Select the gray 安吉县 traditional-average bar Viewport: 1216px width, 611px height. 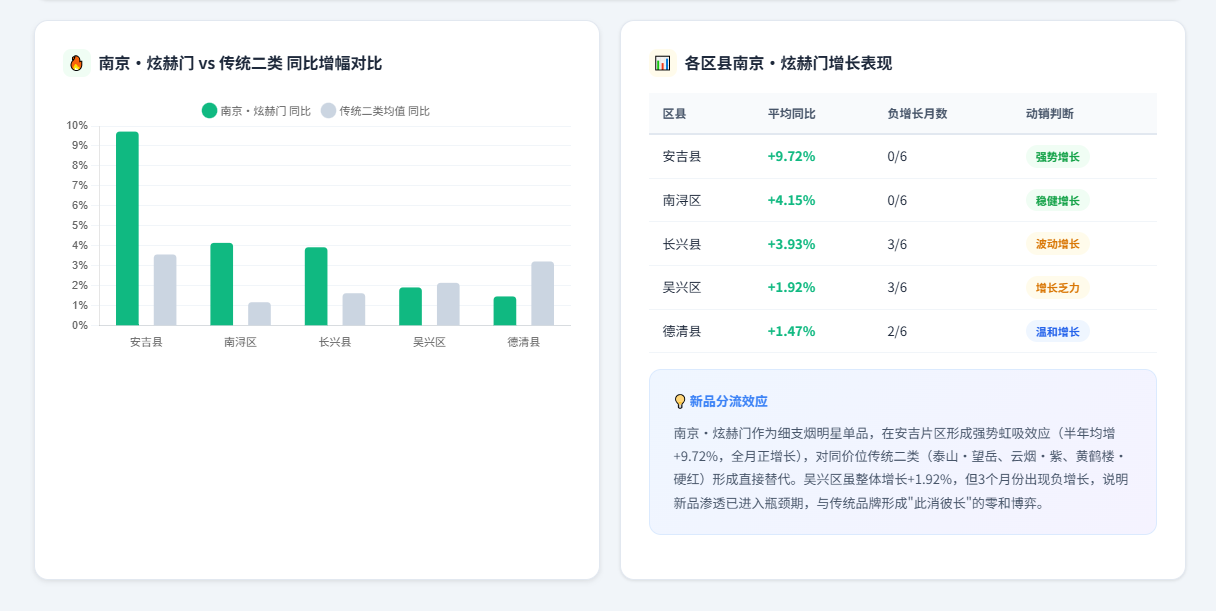(x=165, y=290)
